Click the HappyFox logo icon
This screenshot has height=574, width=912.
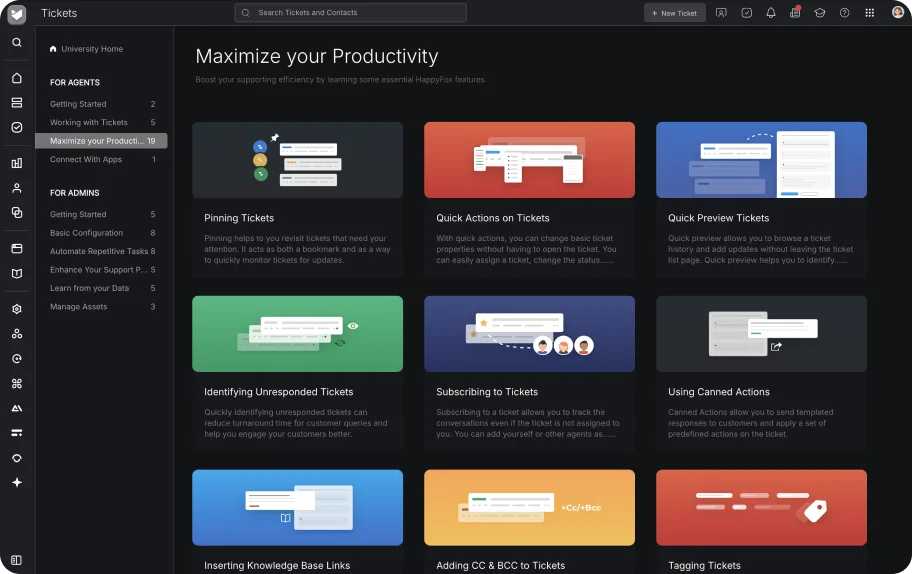coord(17,14)
